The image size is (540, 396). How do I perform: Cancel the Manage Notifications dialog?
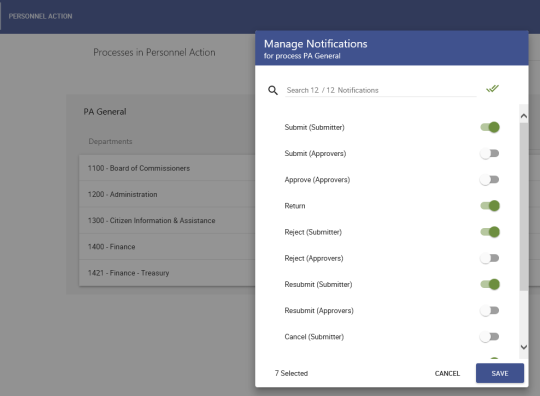(x=447, y=374)
